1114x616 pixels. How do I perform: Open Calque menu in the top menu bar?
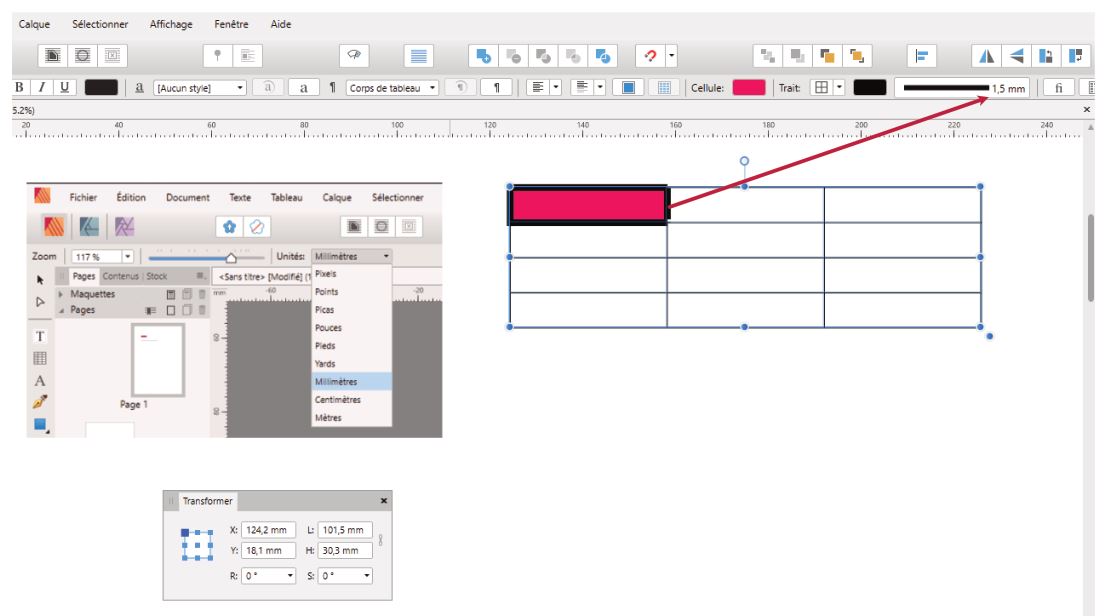[34, 24]
